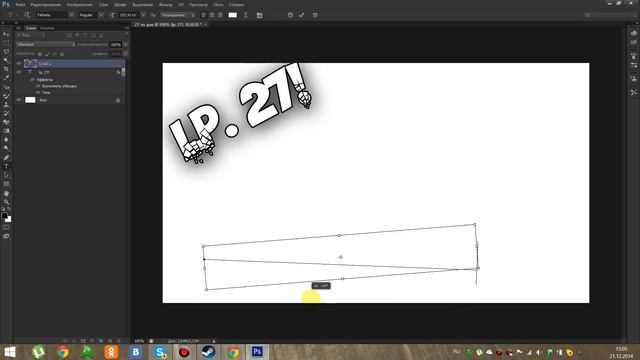Select the Horizontal Type tool

(6, 167)
